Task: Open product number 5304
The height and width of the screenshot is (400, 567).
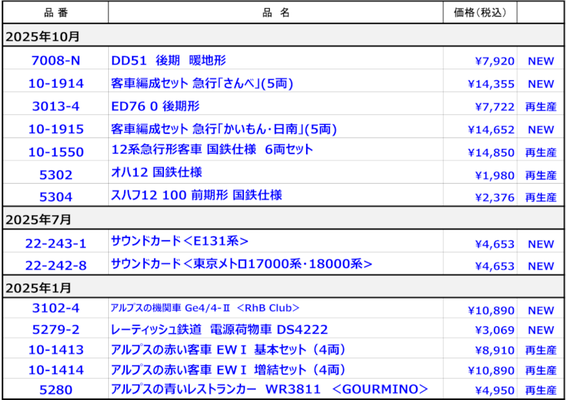Action: (x=56, y=197)
